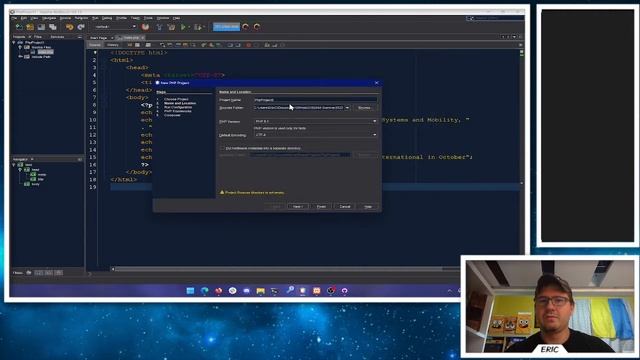640x360 pixels.
Task: Click the Help button in dialog
Action: tap(368, 207)
